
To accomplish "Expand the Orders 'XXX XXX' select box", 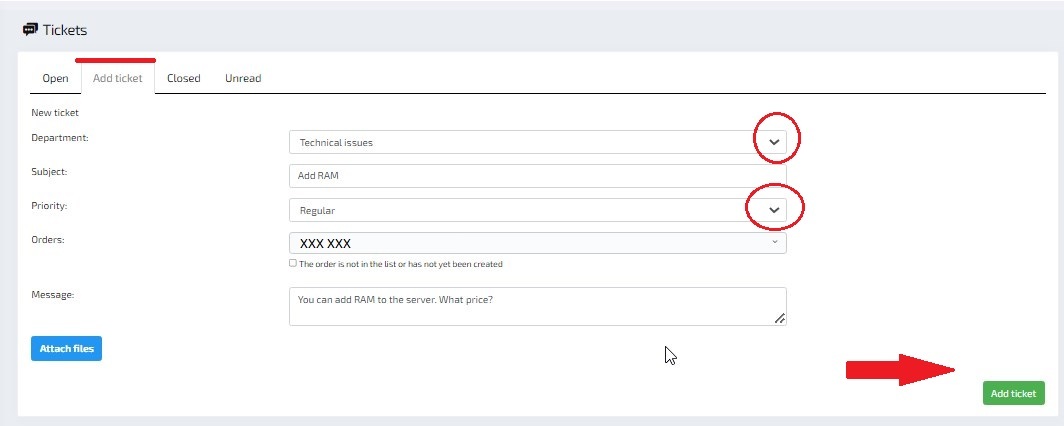I will tap(520, 243).
